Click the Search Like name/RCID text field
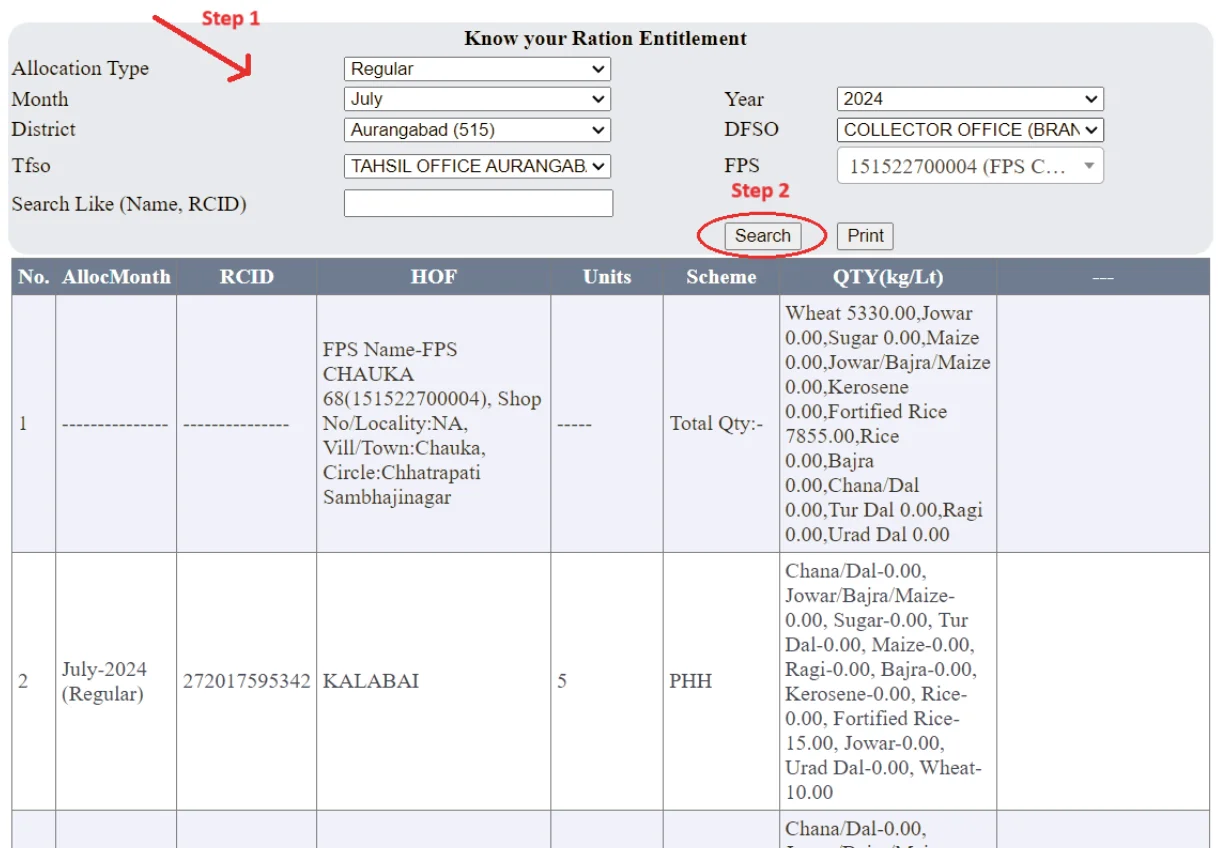 [x=478, y=204]
